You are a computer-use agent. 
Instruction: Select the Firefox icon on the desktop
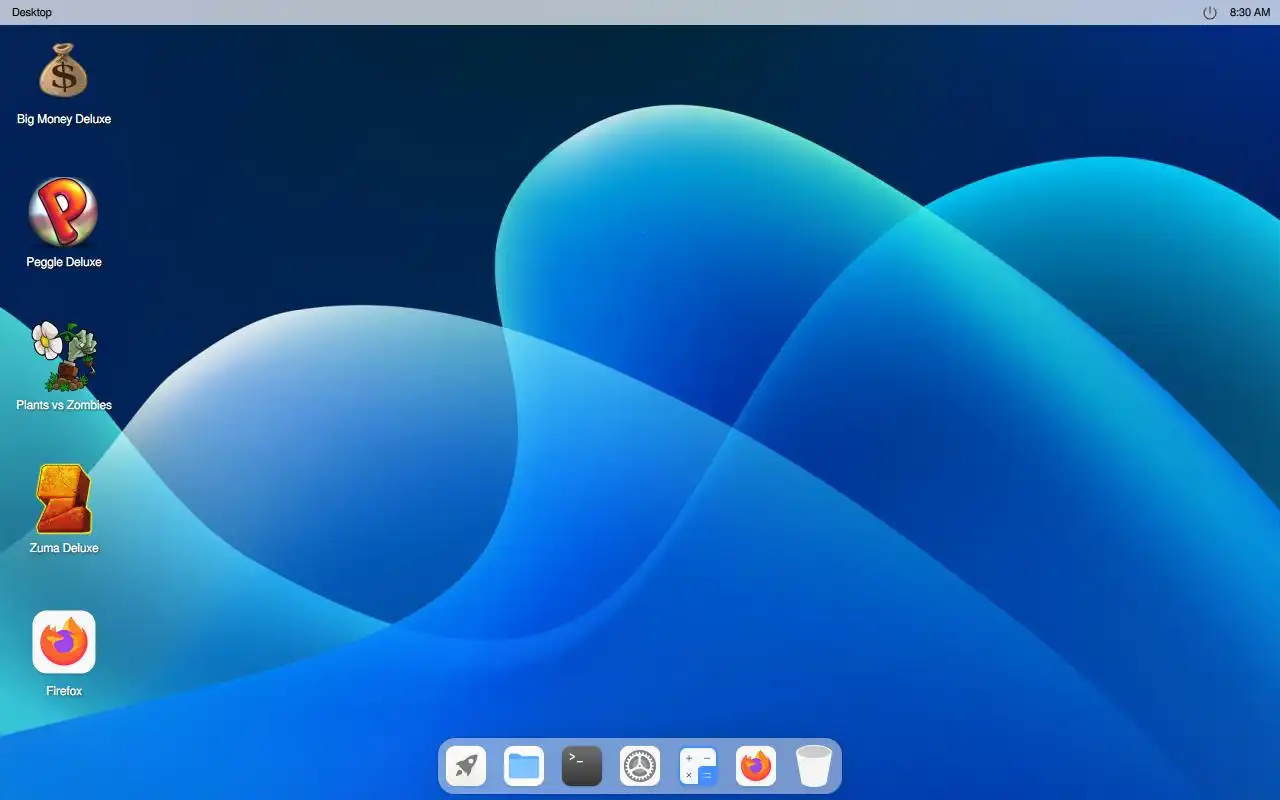tap(64, 642)
